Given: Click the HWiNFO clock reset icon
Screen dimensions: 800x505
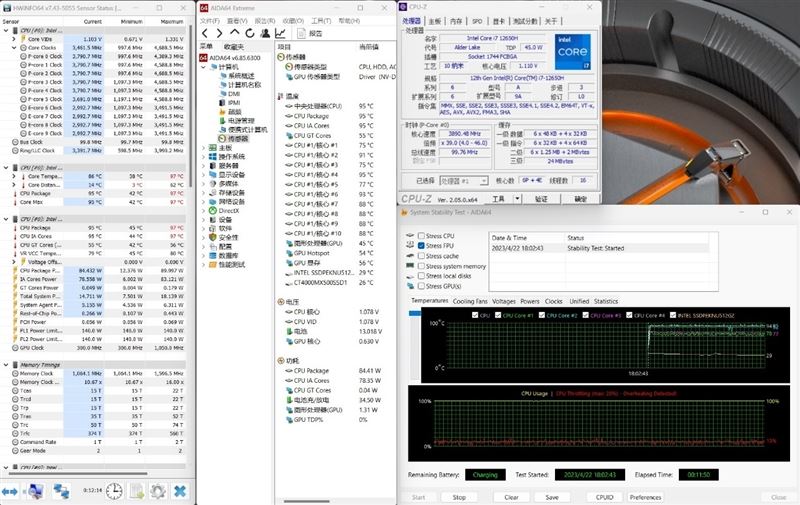Looking at the screenshot, I should pos(114,491).
